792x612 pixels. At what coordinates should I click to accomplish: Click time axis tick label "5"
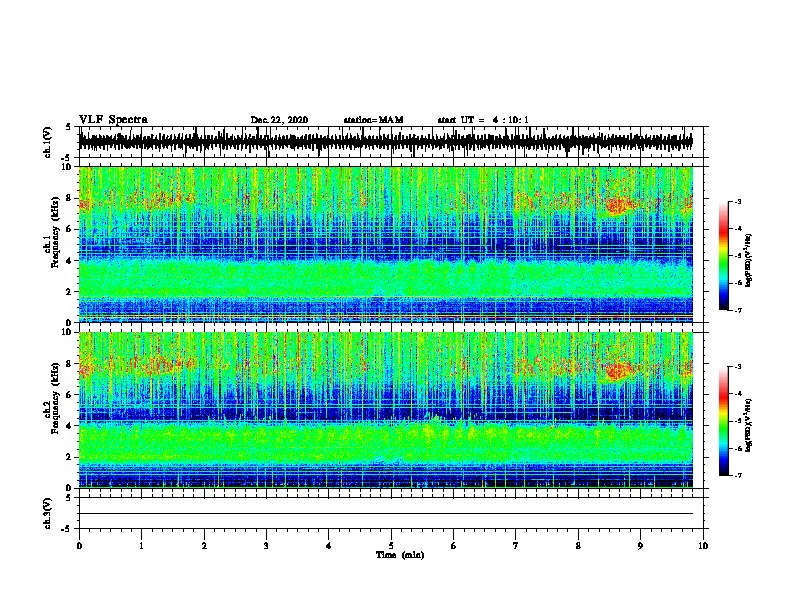pos(391,546)
